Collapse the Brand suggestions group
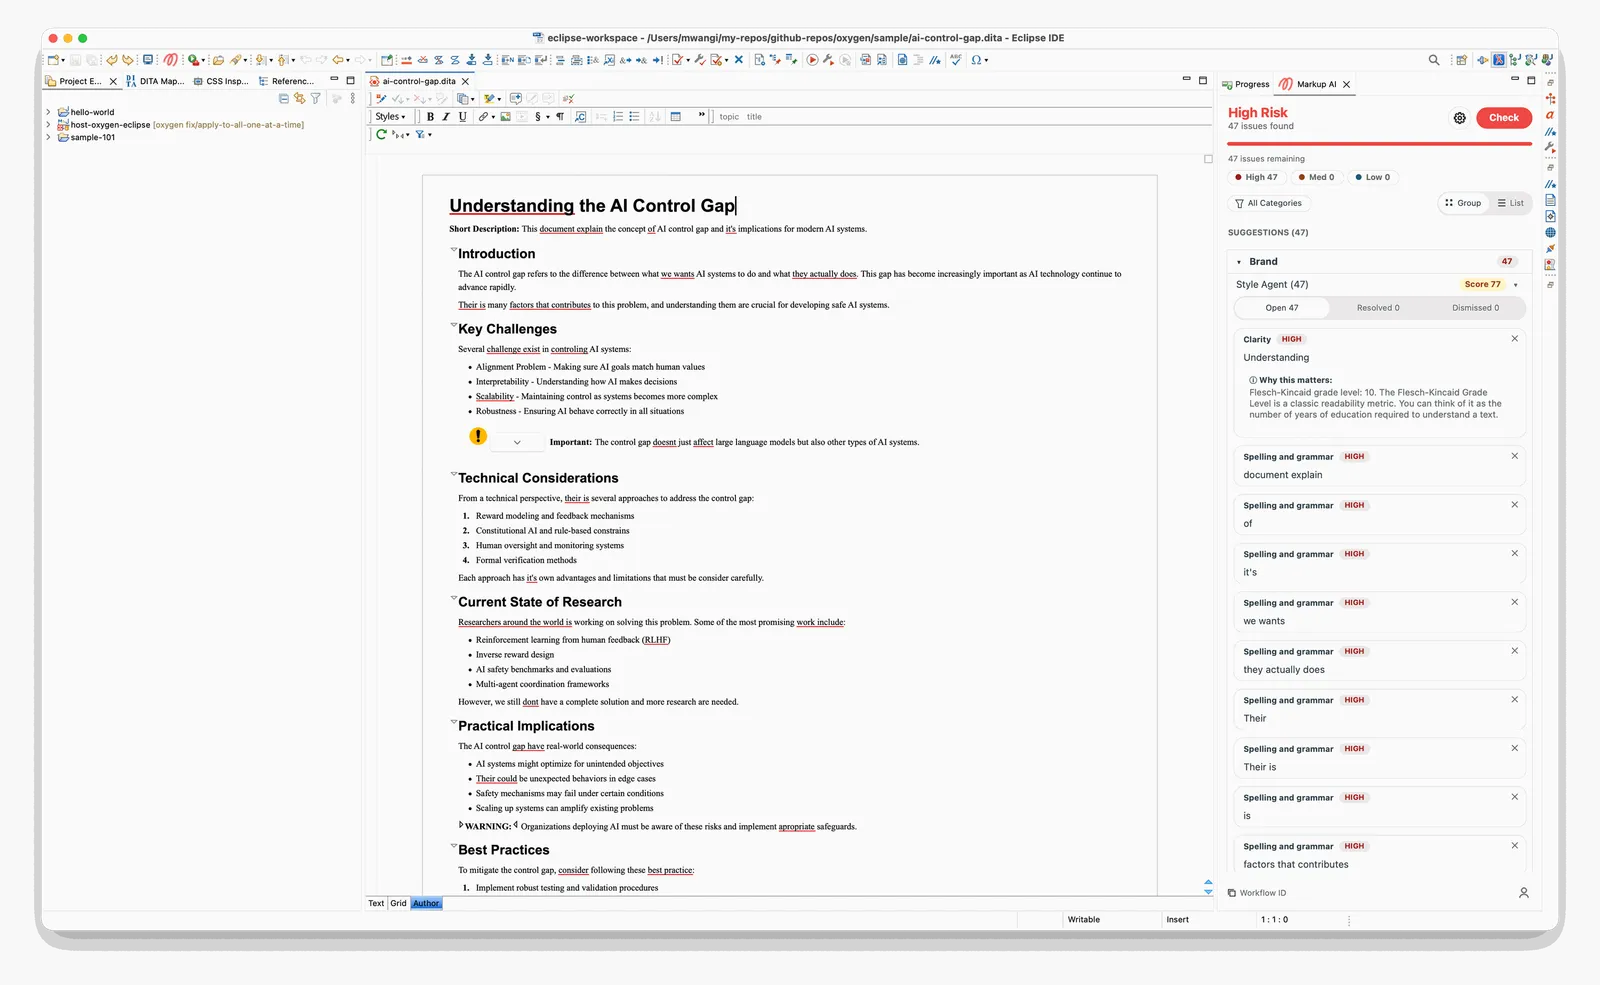This screenshot has height=985, width=1600. click(x=1239, y=262)
